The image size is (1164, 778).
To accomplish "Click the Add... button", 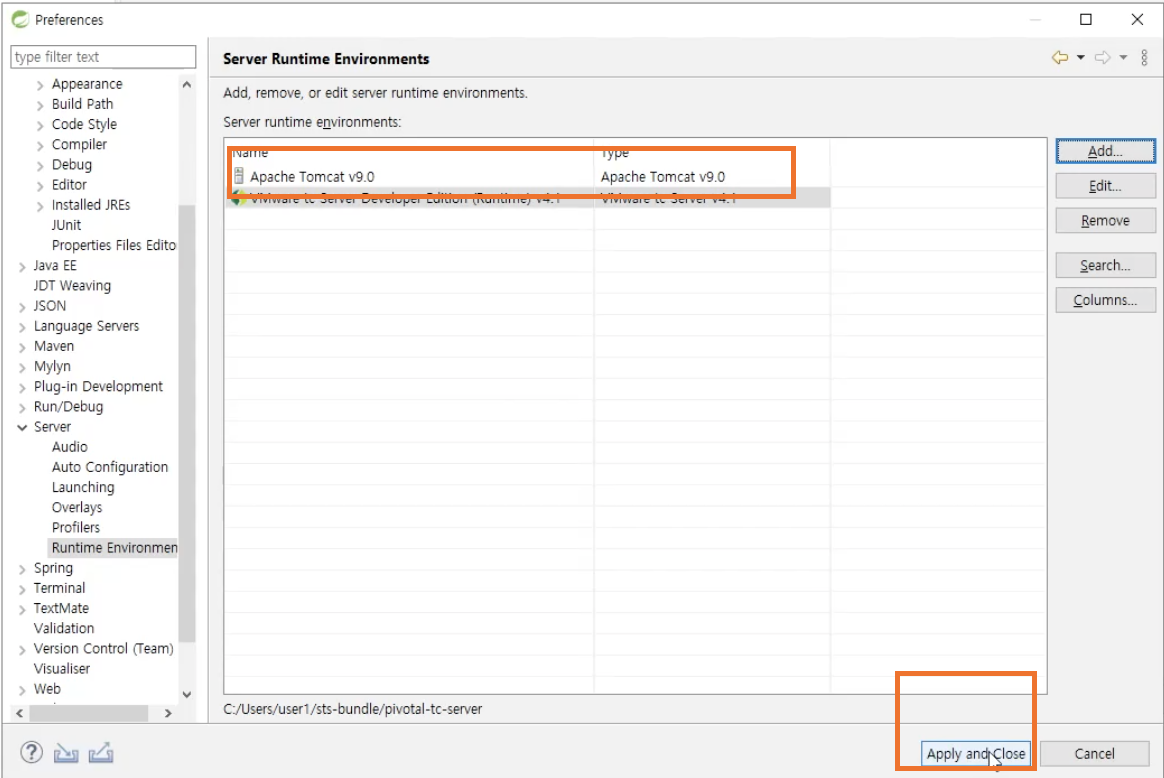I will click(1105, 151).
